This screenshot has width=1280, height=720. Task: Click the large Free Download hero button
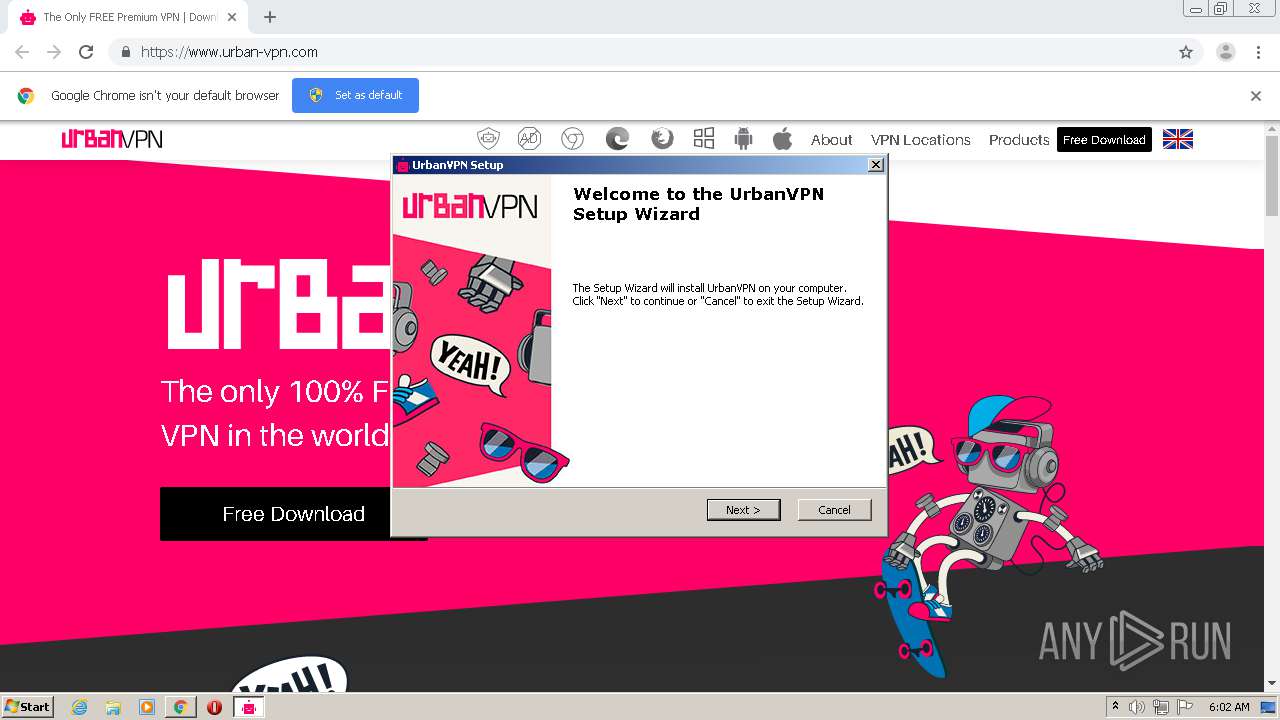pyautogui.click(x=275, y=514)
